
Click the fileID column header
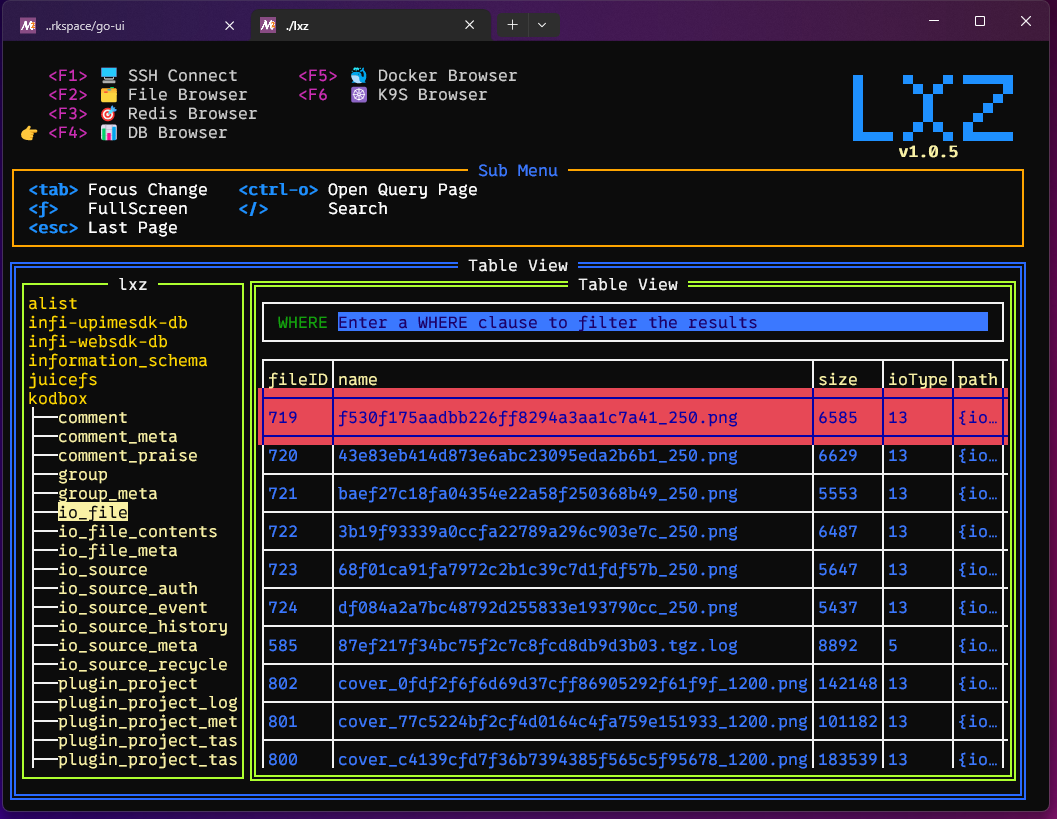point(298,380)
